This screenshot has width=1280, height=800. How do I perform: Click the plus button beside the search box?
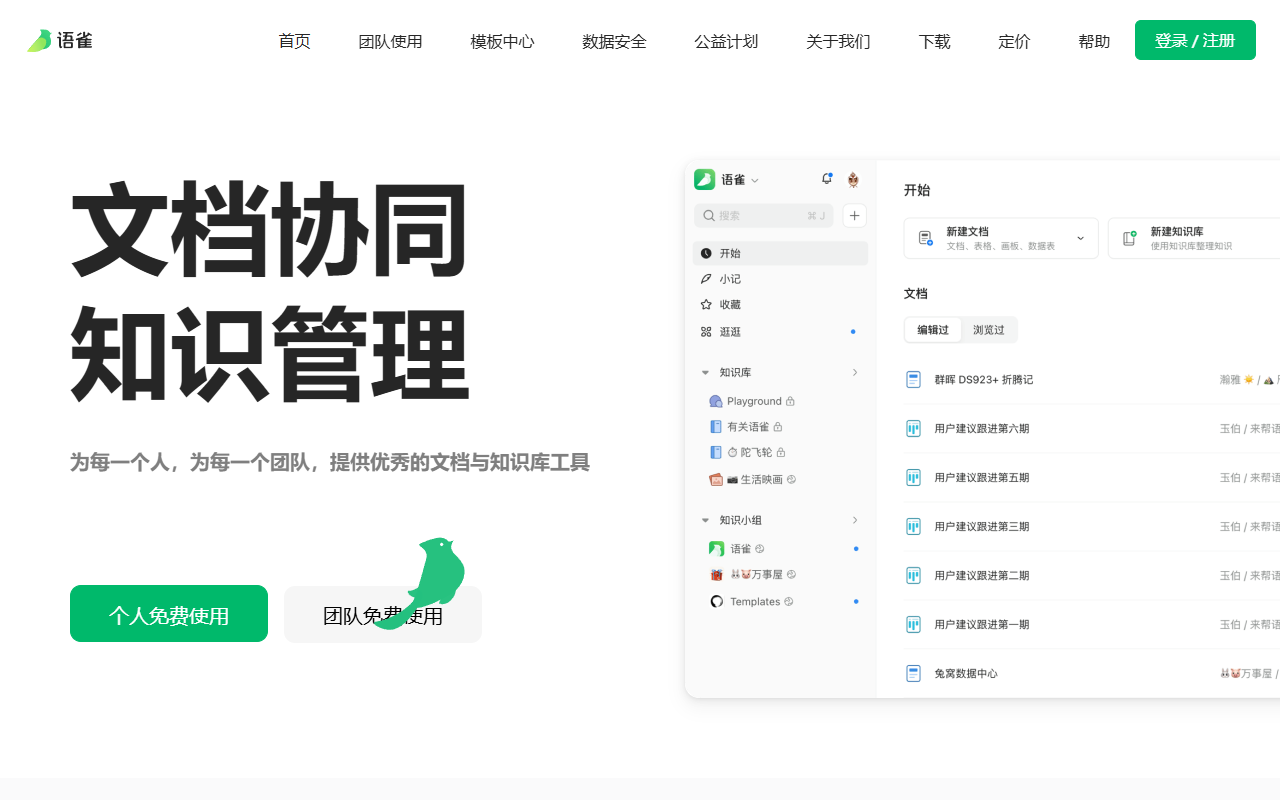(x=855, y=215)
